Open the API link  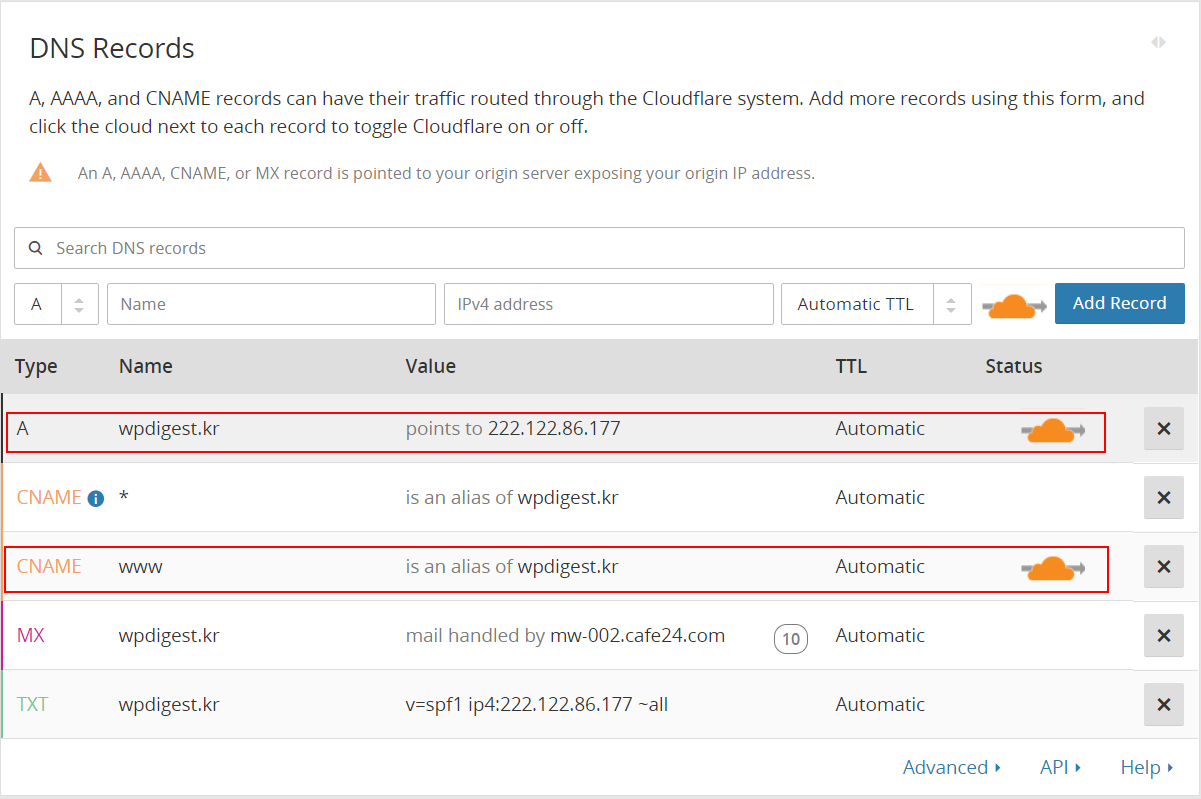[1060, 767]
